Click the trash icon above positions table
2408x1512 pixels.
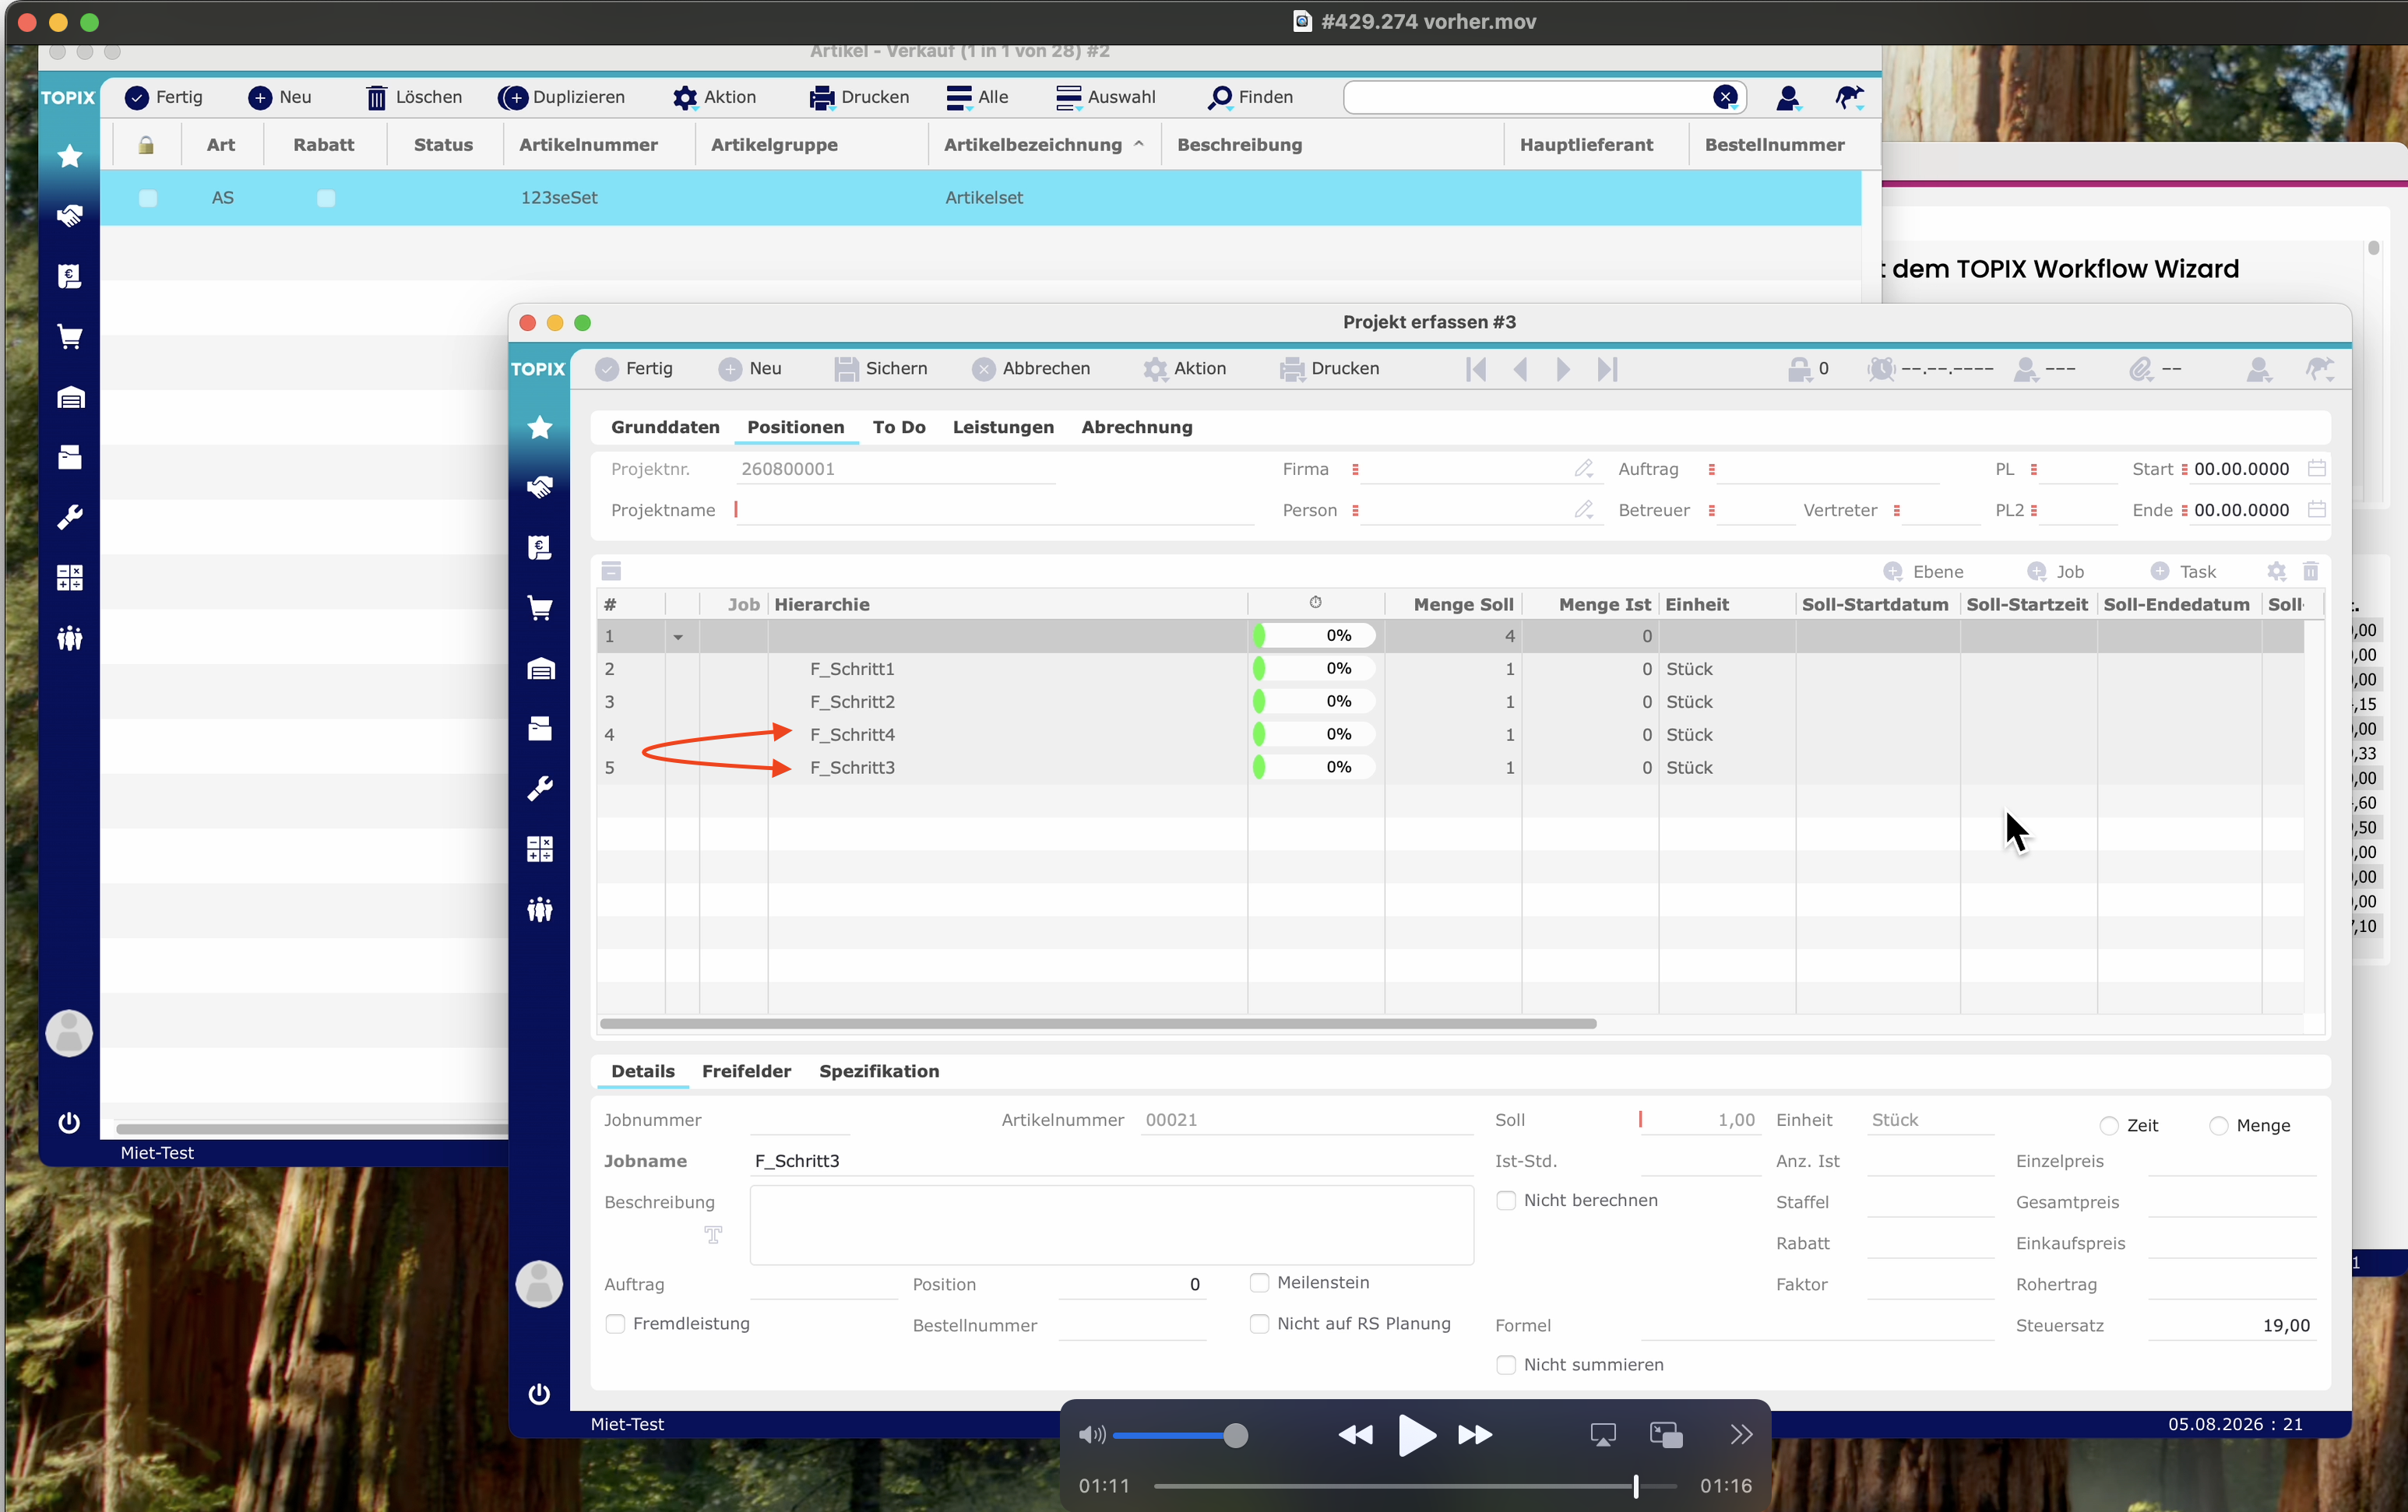2311,571
